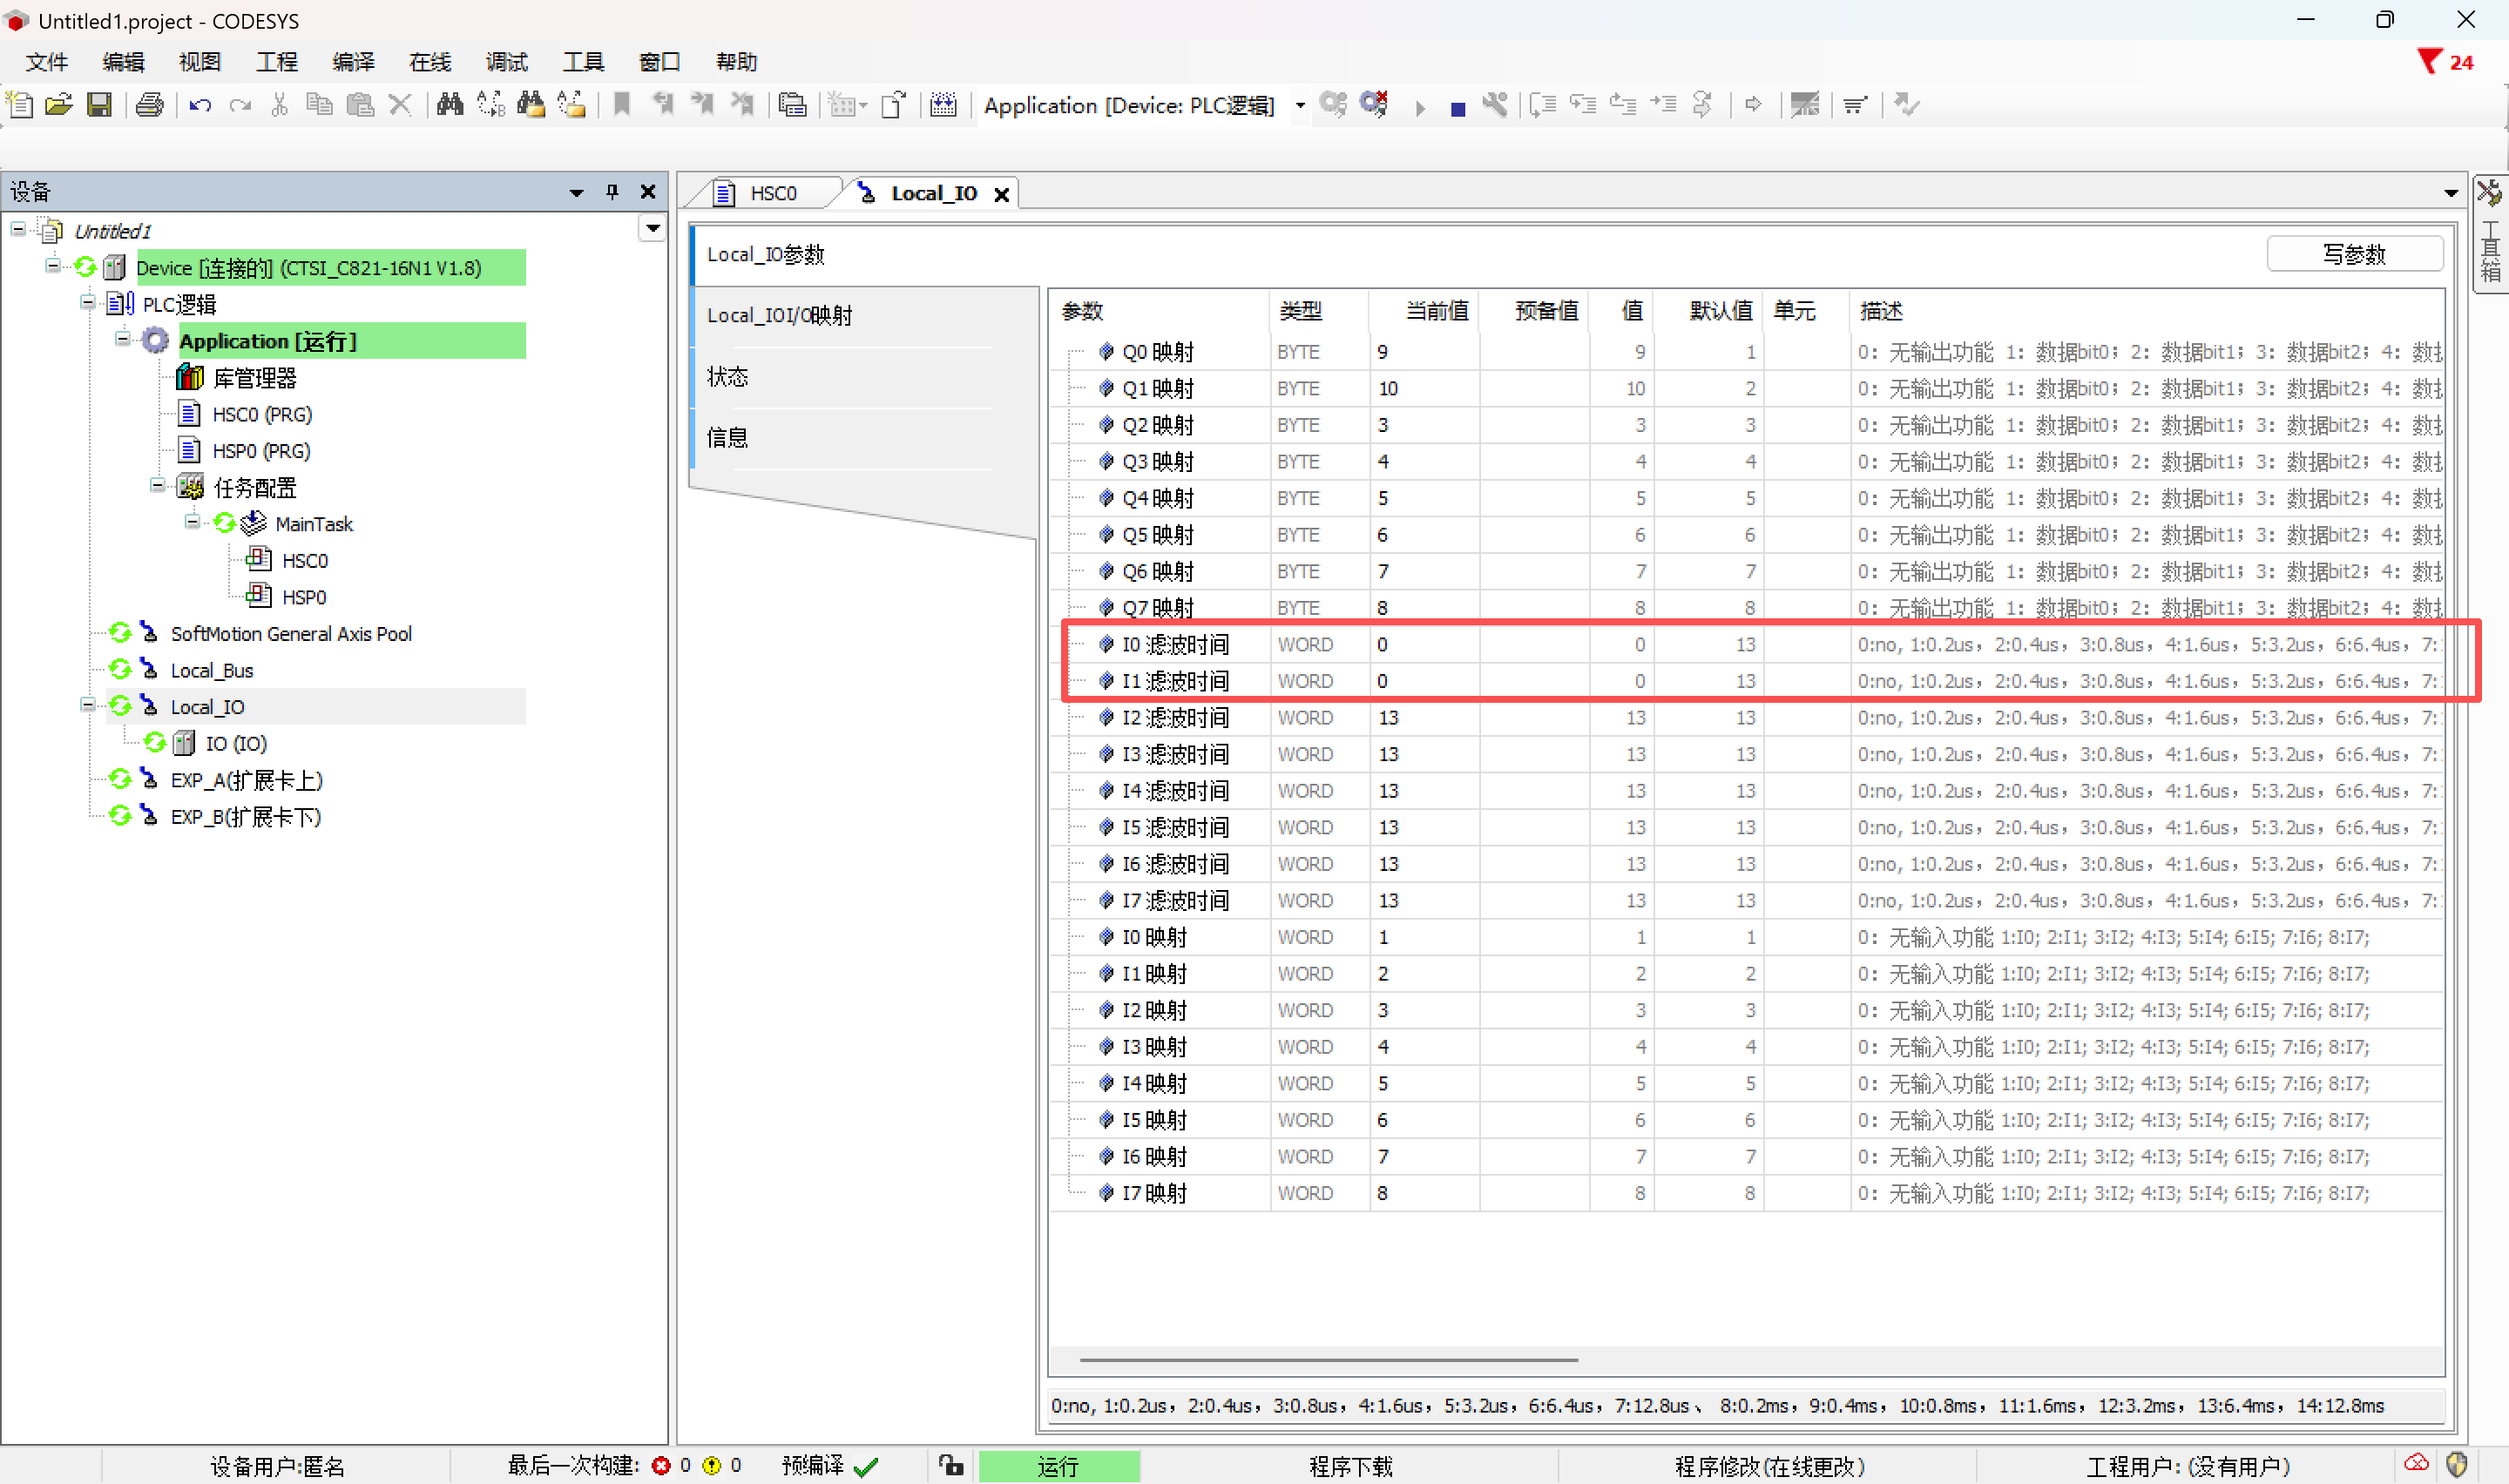Click the Undo arrow icon
Screen dimensions: 2509x1484
[x=200, y=105]
